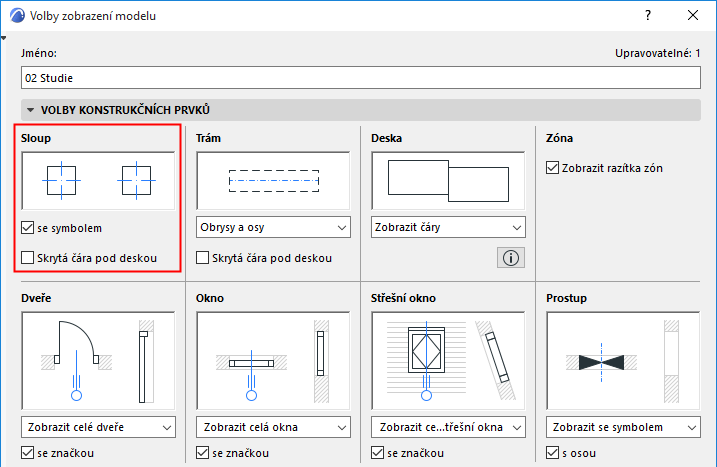Click the Jméno field containing '02 Studie'
Image resolution: width=717 pixels, height=467 pixels.
click(x=357, y=76)
